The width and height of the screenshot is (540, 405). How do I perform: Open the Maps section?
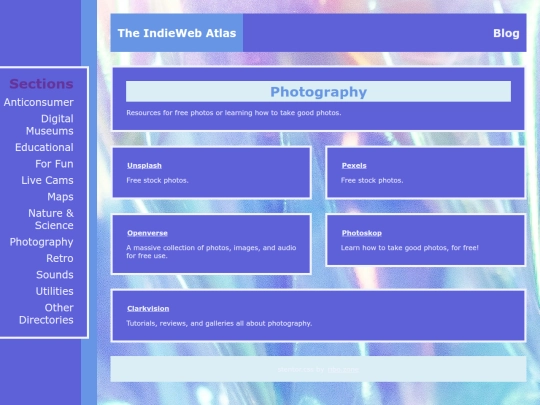[60, 197]
